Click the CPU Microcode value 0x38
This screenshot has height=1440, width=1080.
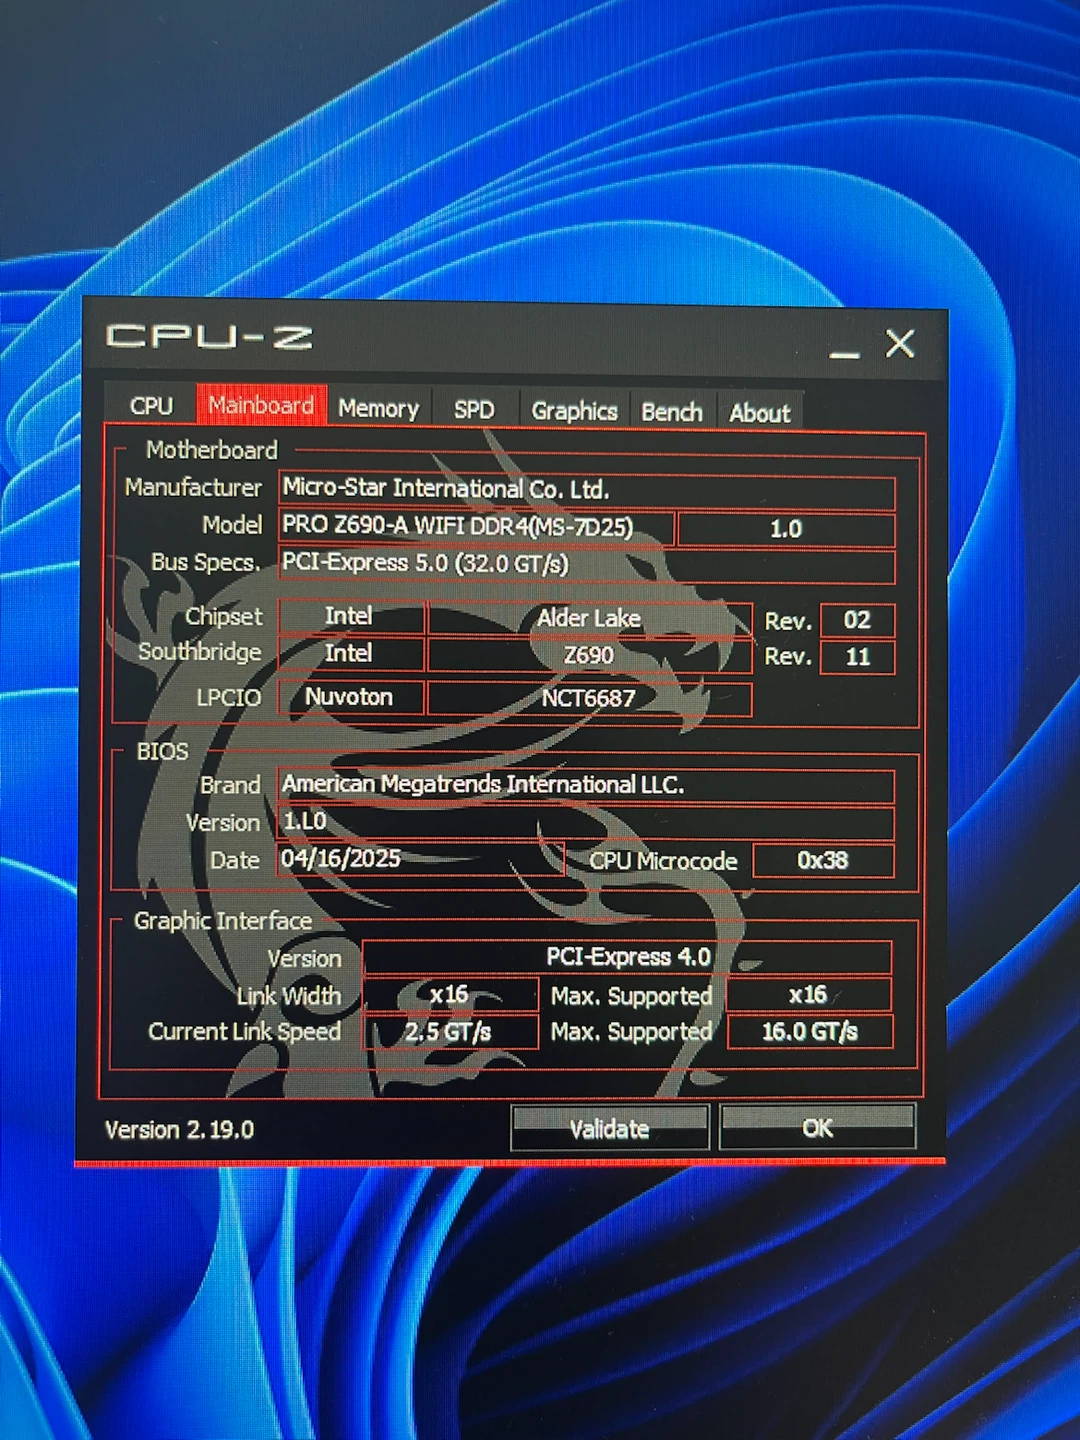(823, 861)
